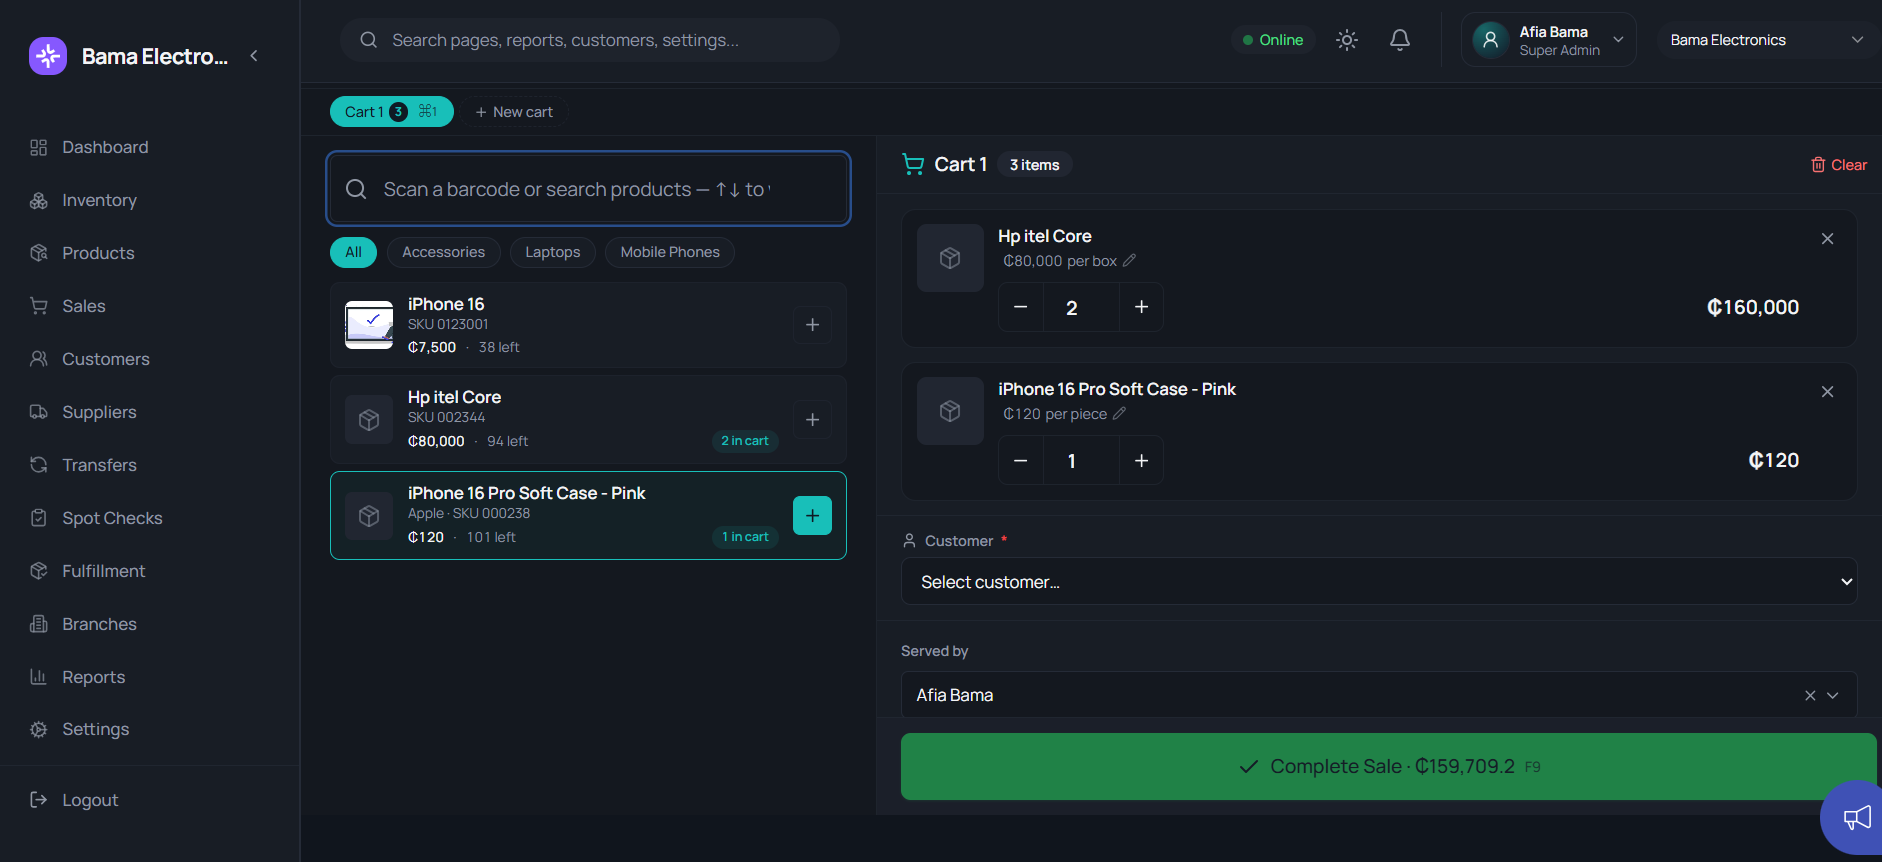Viewport: 1882px width, 862px height.
Task: Remove iPhone 16 Pro Soft Case from cart
Action: click(1827, 392)
